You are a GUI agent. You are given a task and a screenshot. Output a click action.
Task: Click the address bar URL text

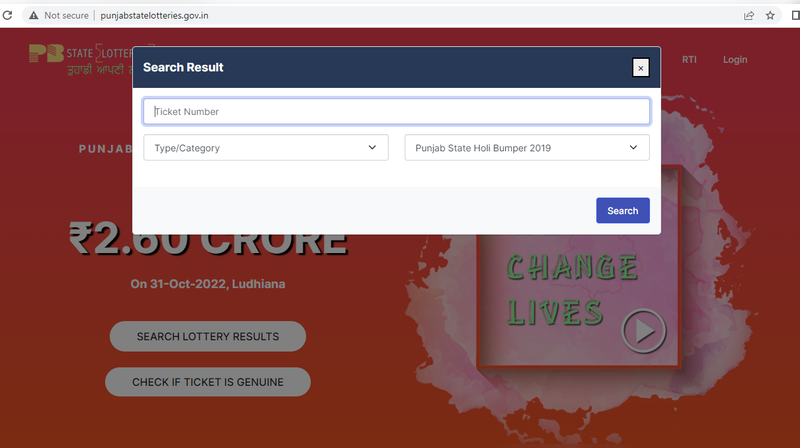(154, 15)
